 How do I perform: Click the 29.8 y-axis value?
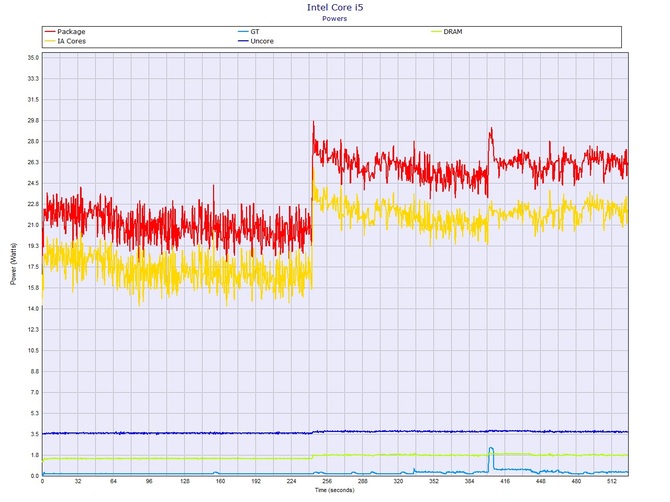click(33, 120)
